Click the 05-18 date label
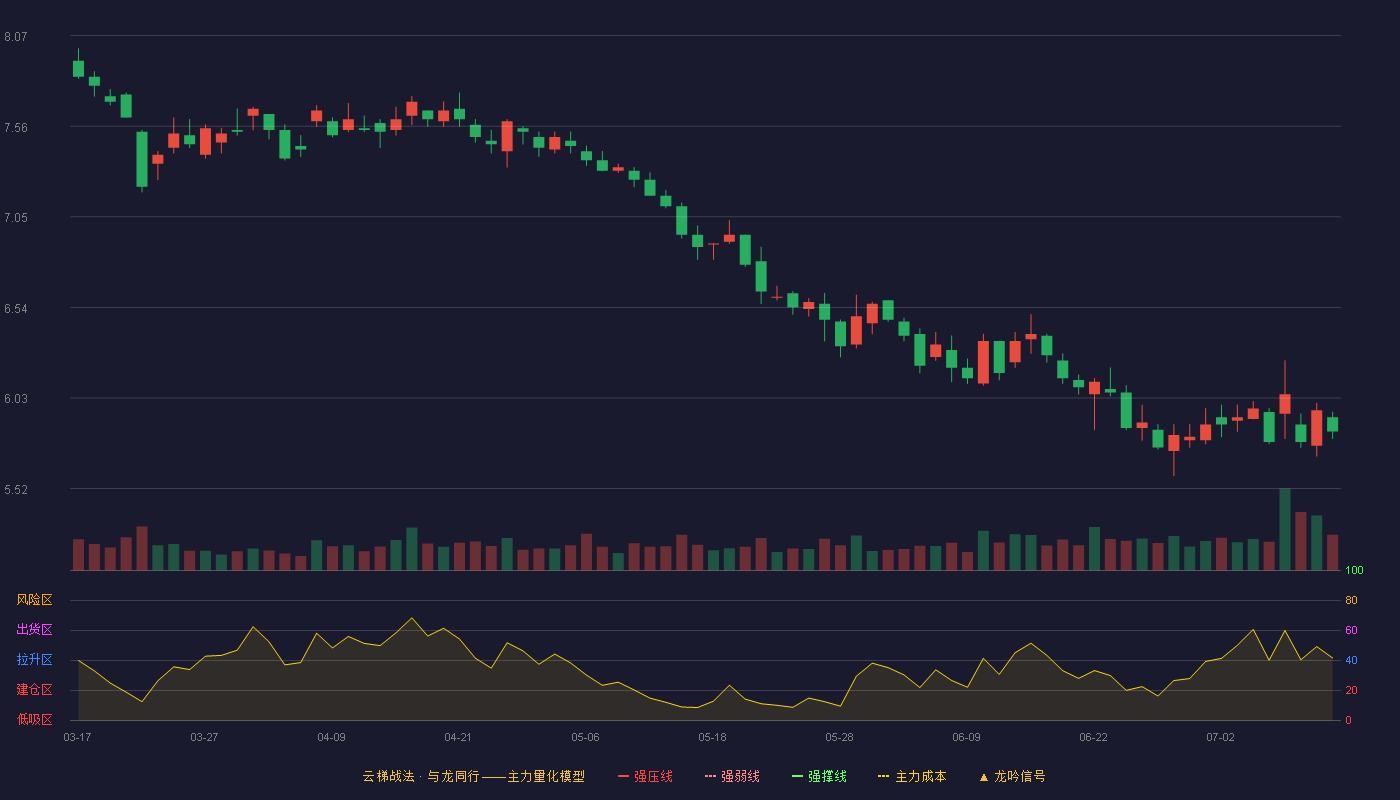Screen dimensions: 1400x800 pyautogui.click(x=712, y=737)
